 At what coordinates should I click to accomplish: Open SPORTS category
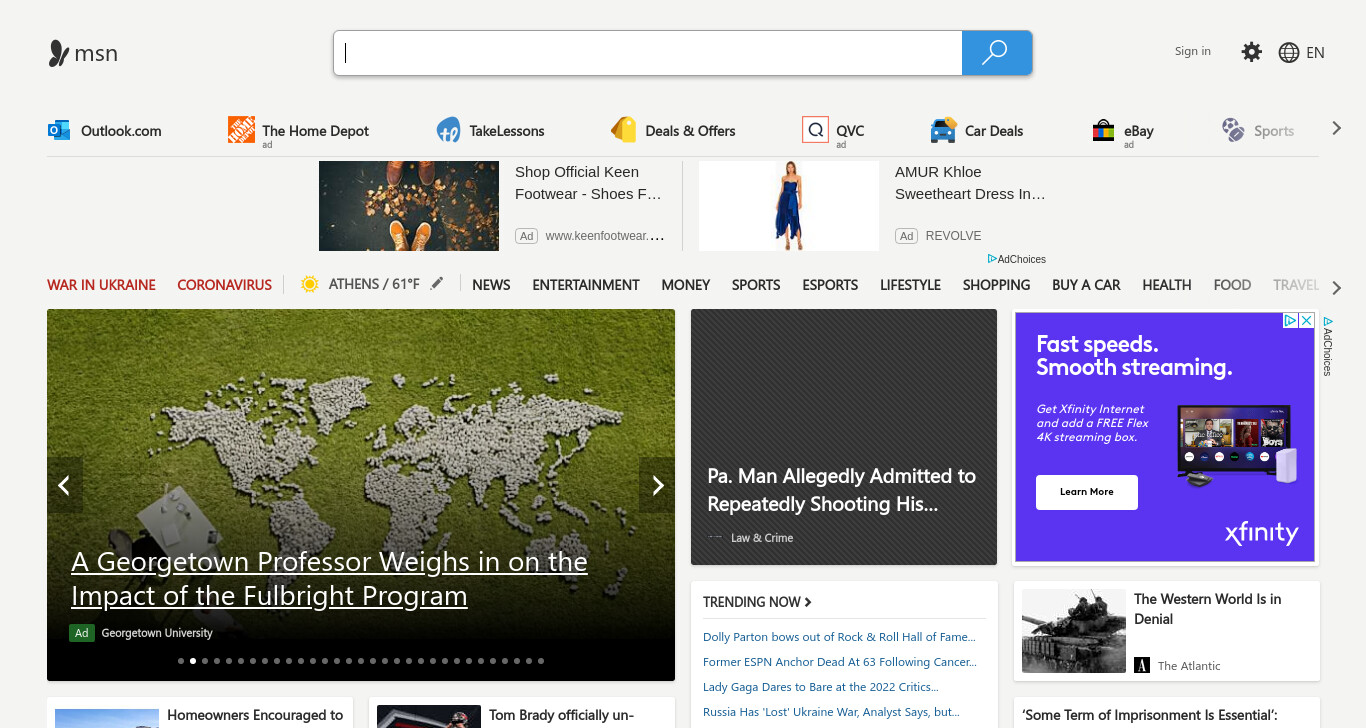pyautogui.click(x=756, y=285)
